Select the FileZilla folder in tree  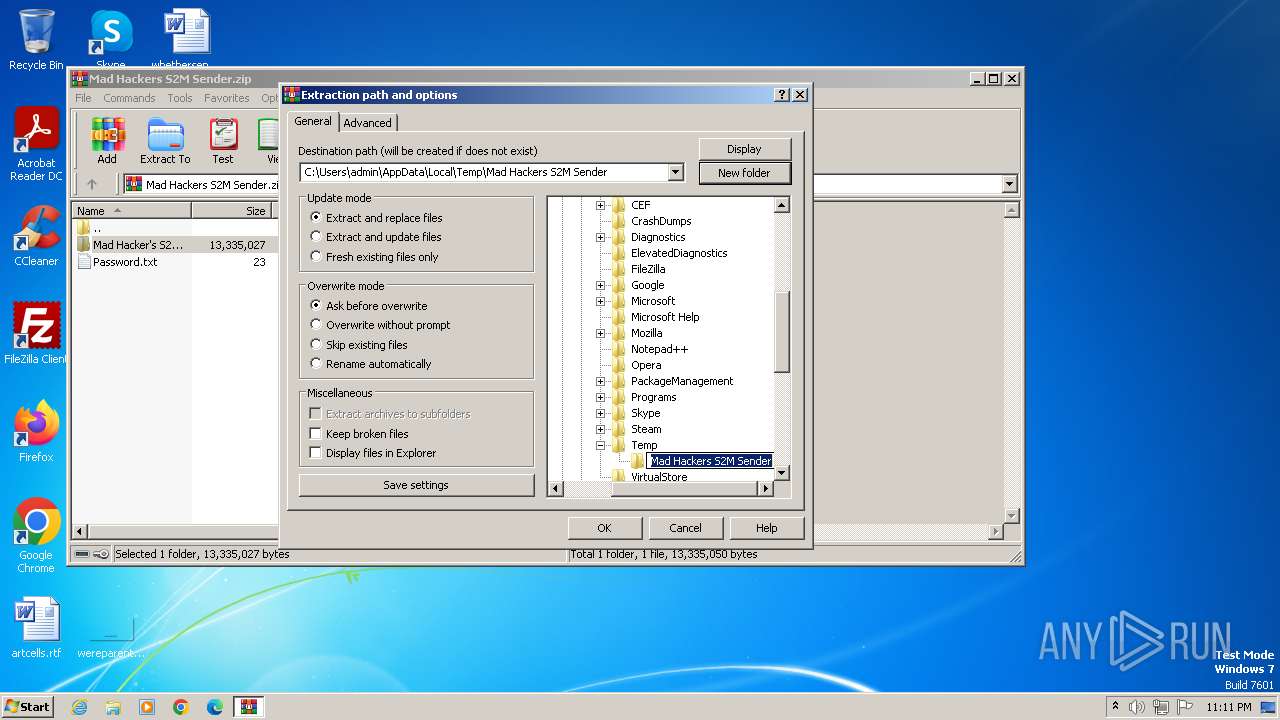647,269
